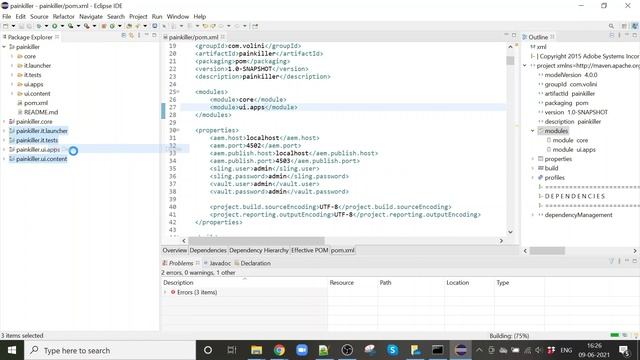Select README.md in Package Explorer
This screenshot has width=640, height=360.
tap(37, 112)
